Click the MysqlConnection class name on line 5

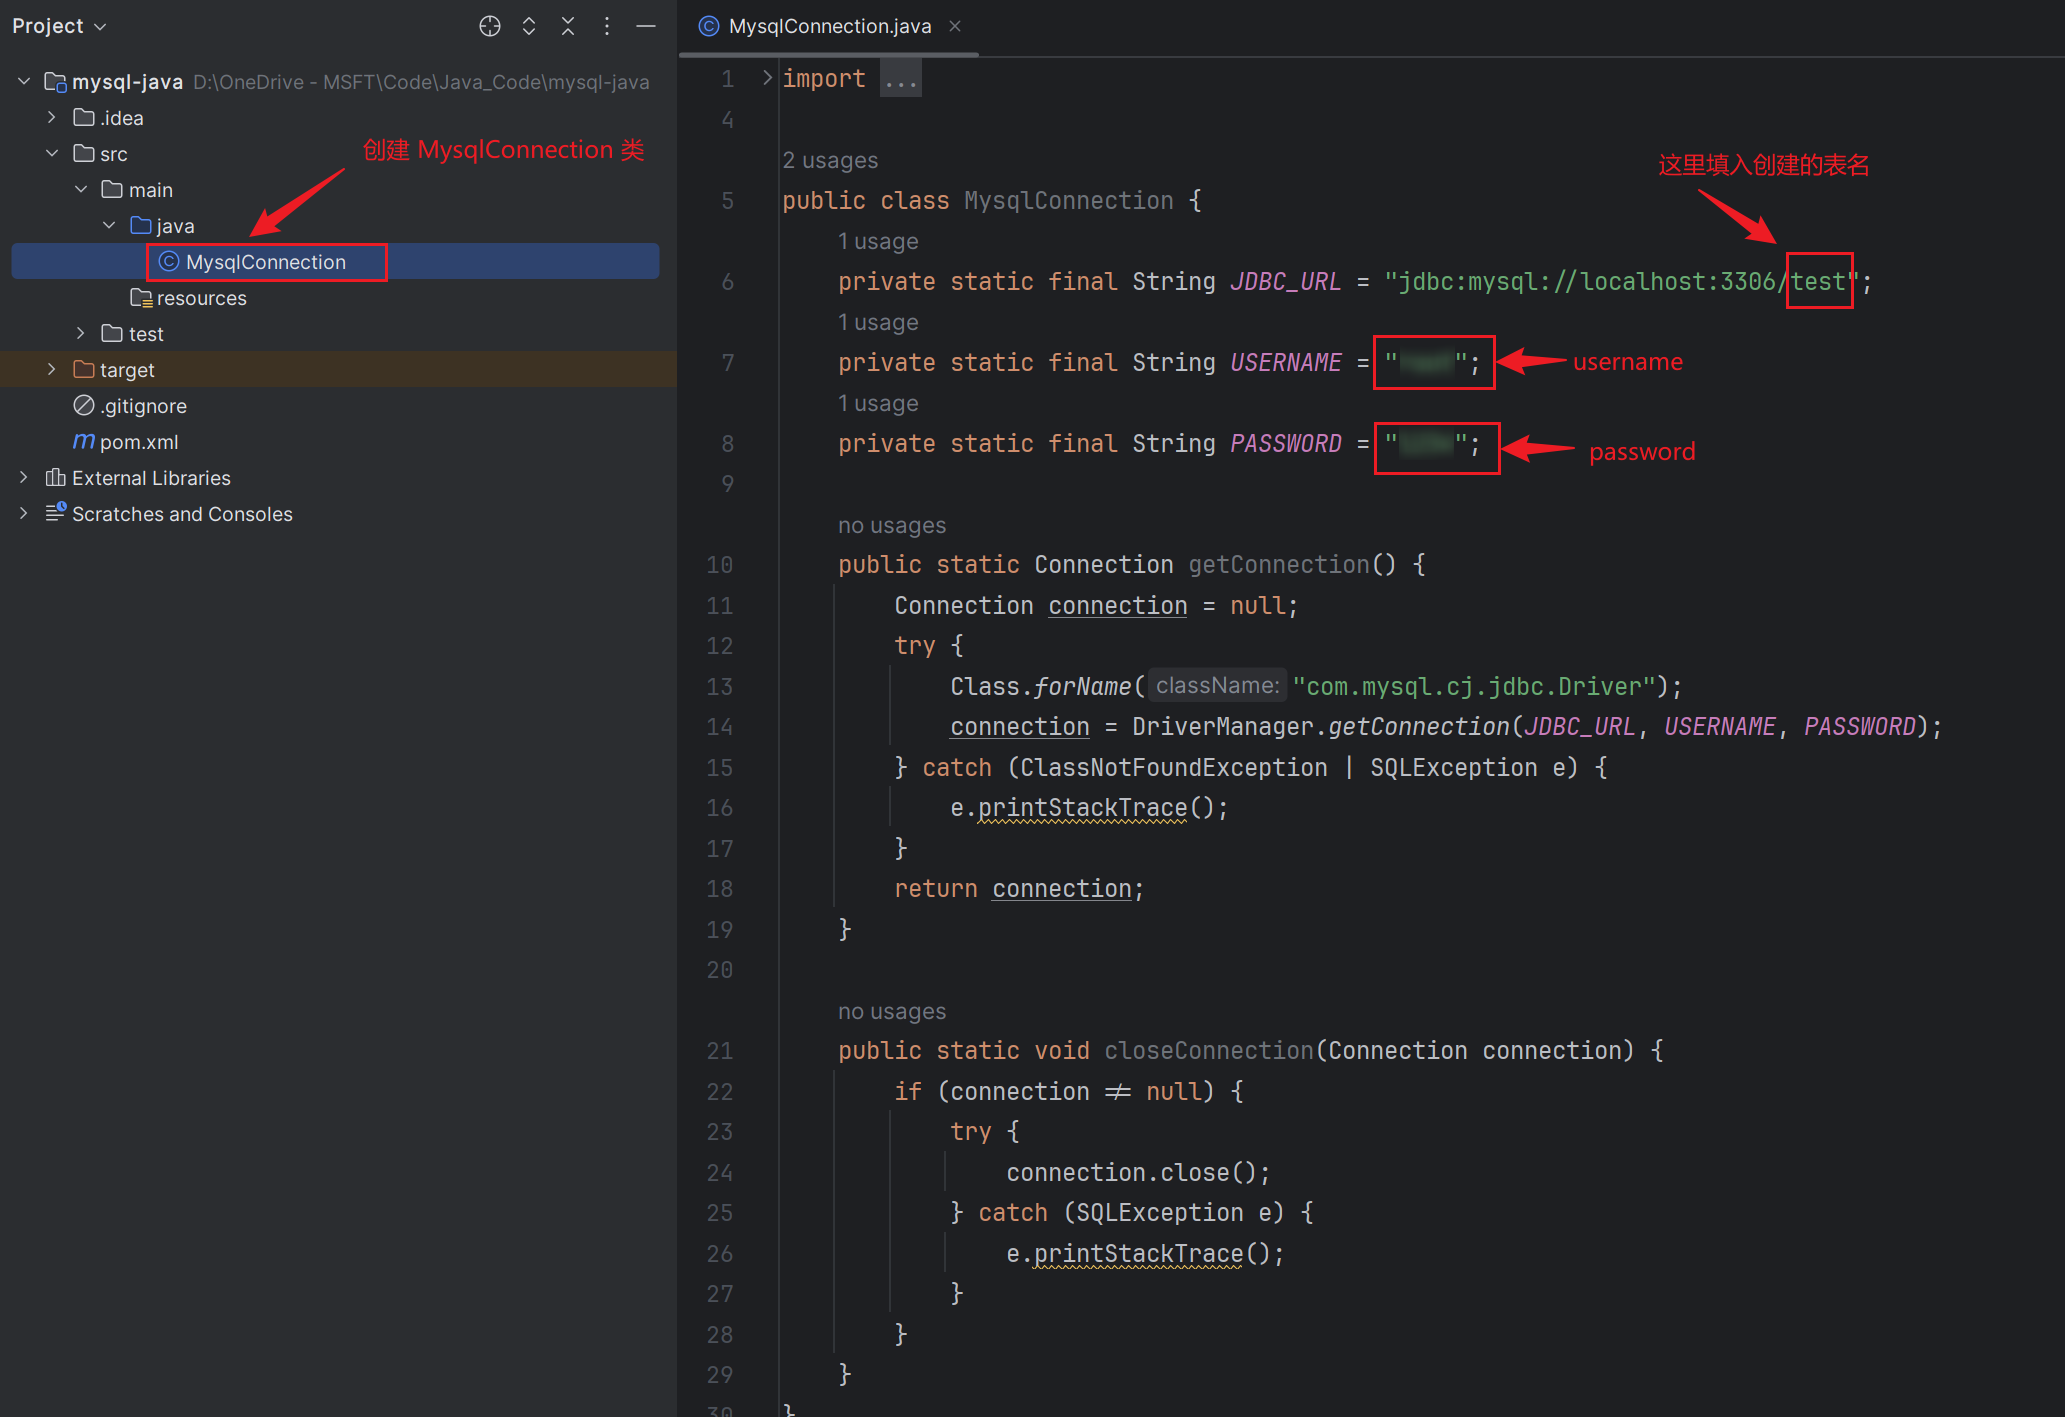pyautogui.click(x=1069, y=201)
